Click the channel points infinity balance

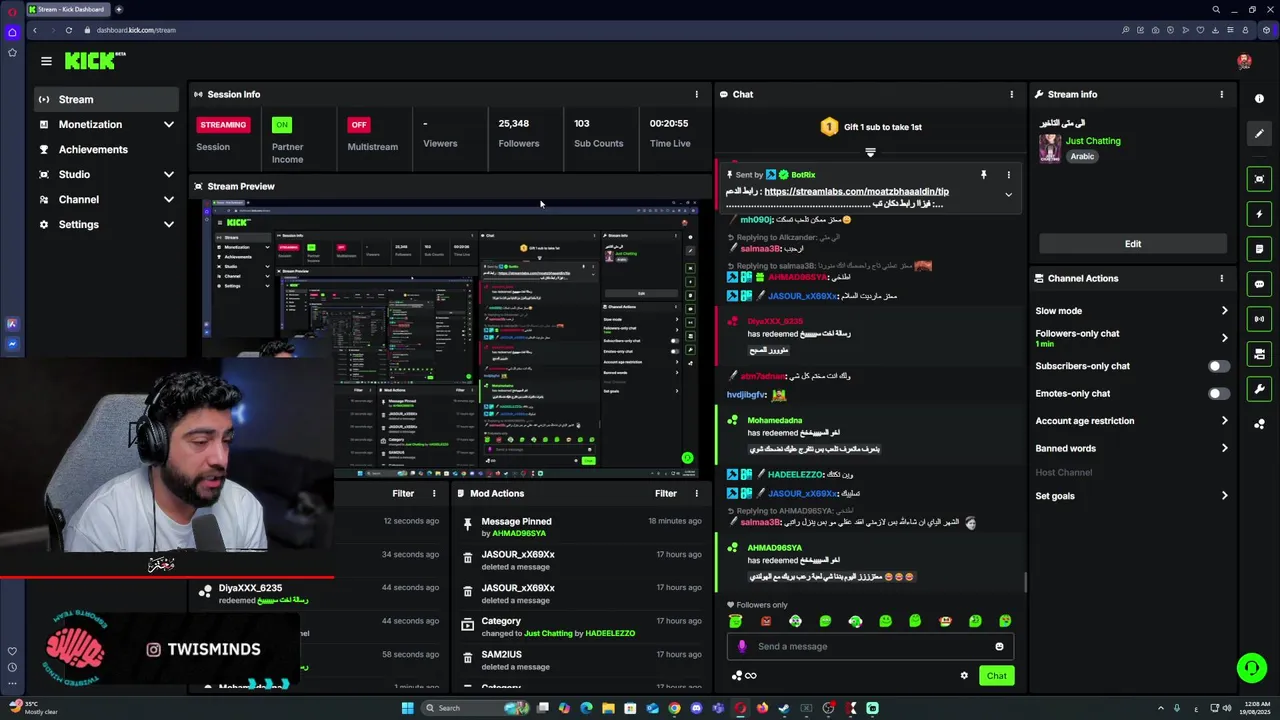(744, 676)
